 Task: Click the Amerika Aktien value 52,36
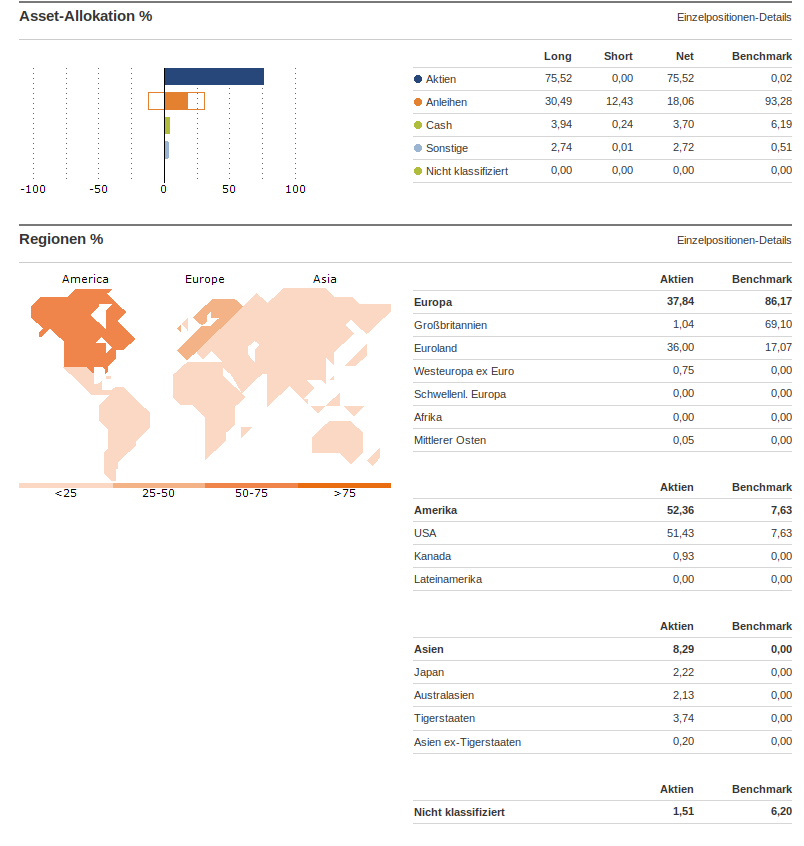[680, 510]
